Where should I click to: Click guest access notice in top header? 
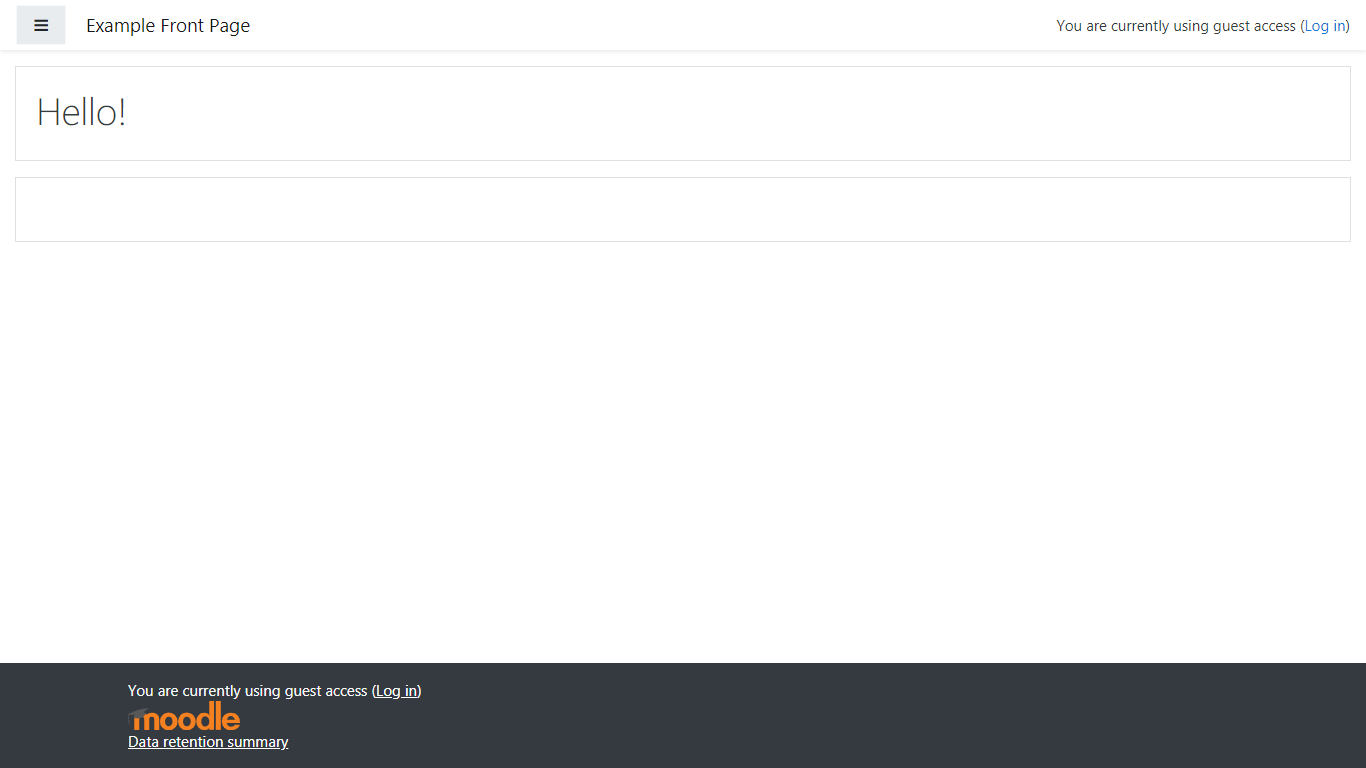pos(1175,26)
